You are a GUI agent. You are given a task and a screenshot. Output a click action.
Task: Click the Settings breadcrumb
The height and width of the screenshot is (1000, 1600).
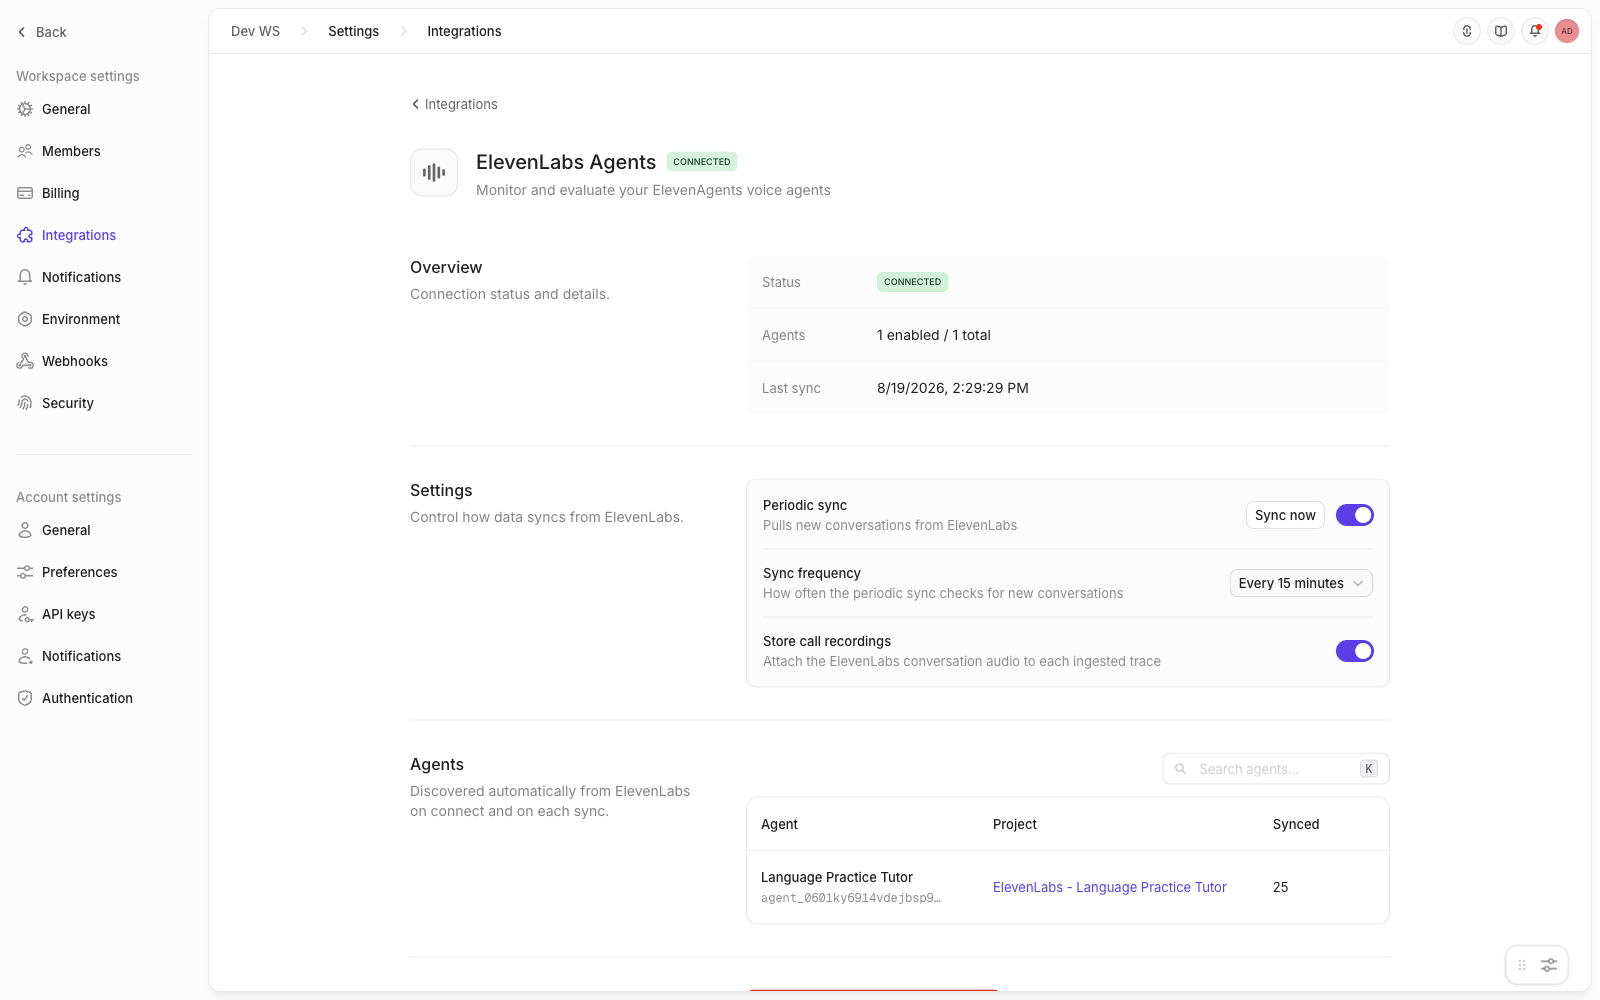pyautogui.click(x=353, y=31)
